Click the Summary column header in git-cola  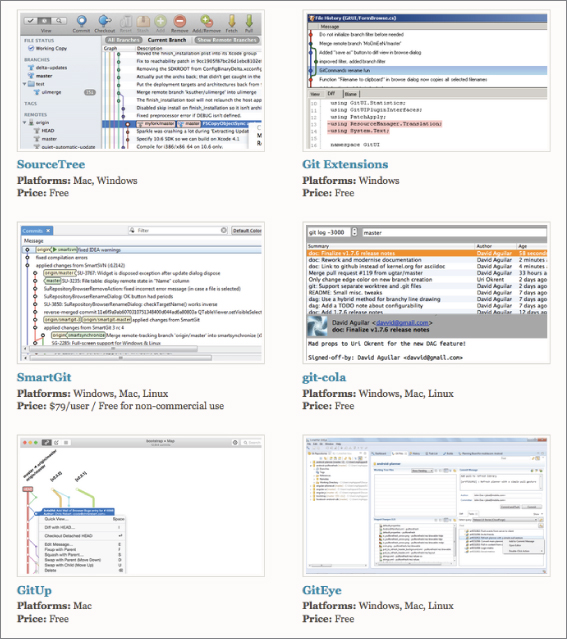[x=318, y=246]
